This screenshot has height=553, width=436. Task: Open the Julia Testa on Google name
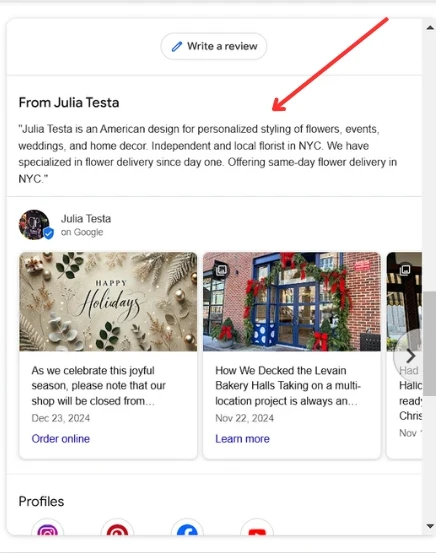pos(86,225)
